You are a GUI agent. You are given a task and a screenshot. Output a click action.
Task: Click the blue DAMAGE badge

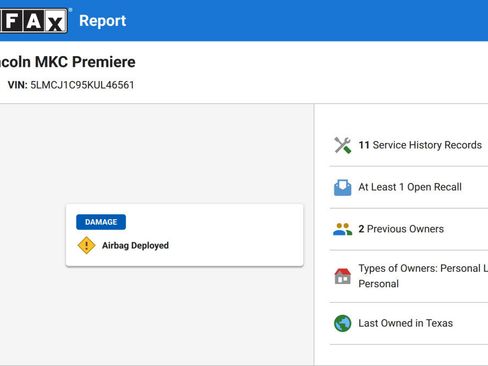(101, 222)
